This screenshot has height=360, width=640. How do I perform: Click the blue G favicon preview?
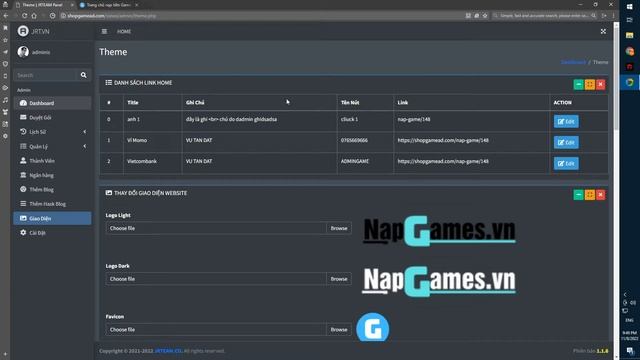point(373,327)
